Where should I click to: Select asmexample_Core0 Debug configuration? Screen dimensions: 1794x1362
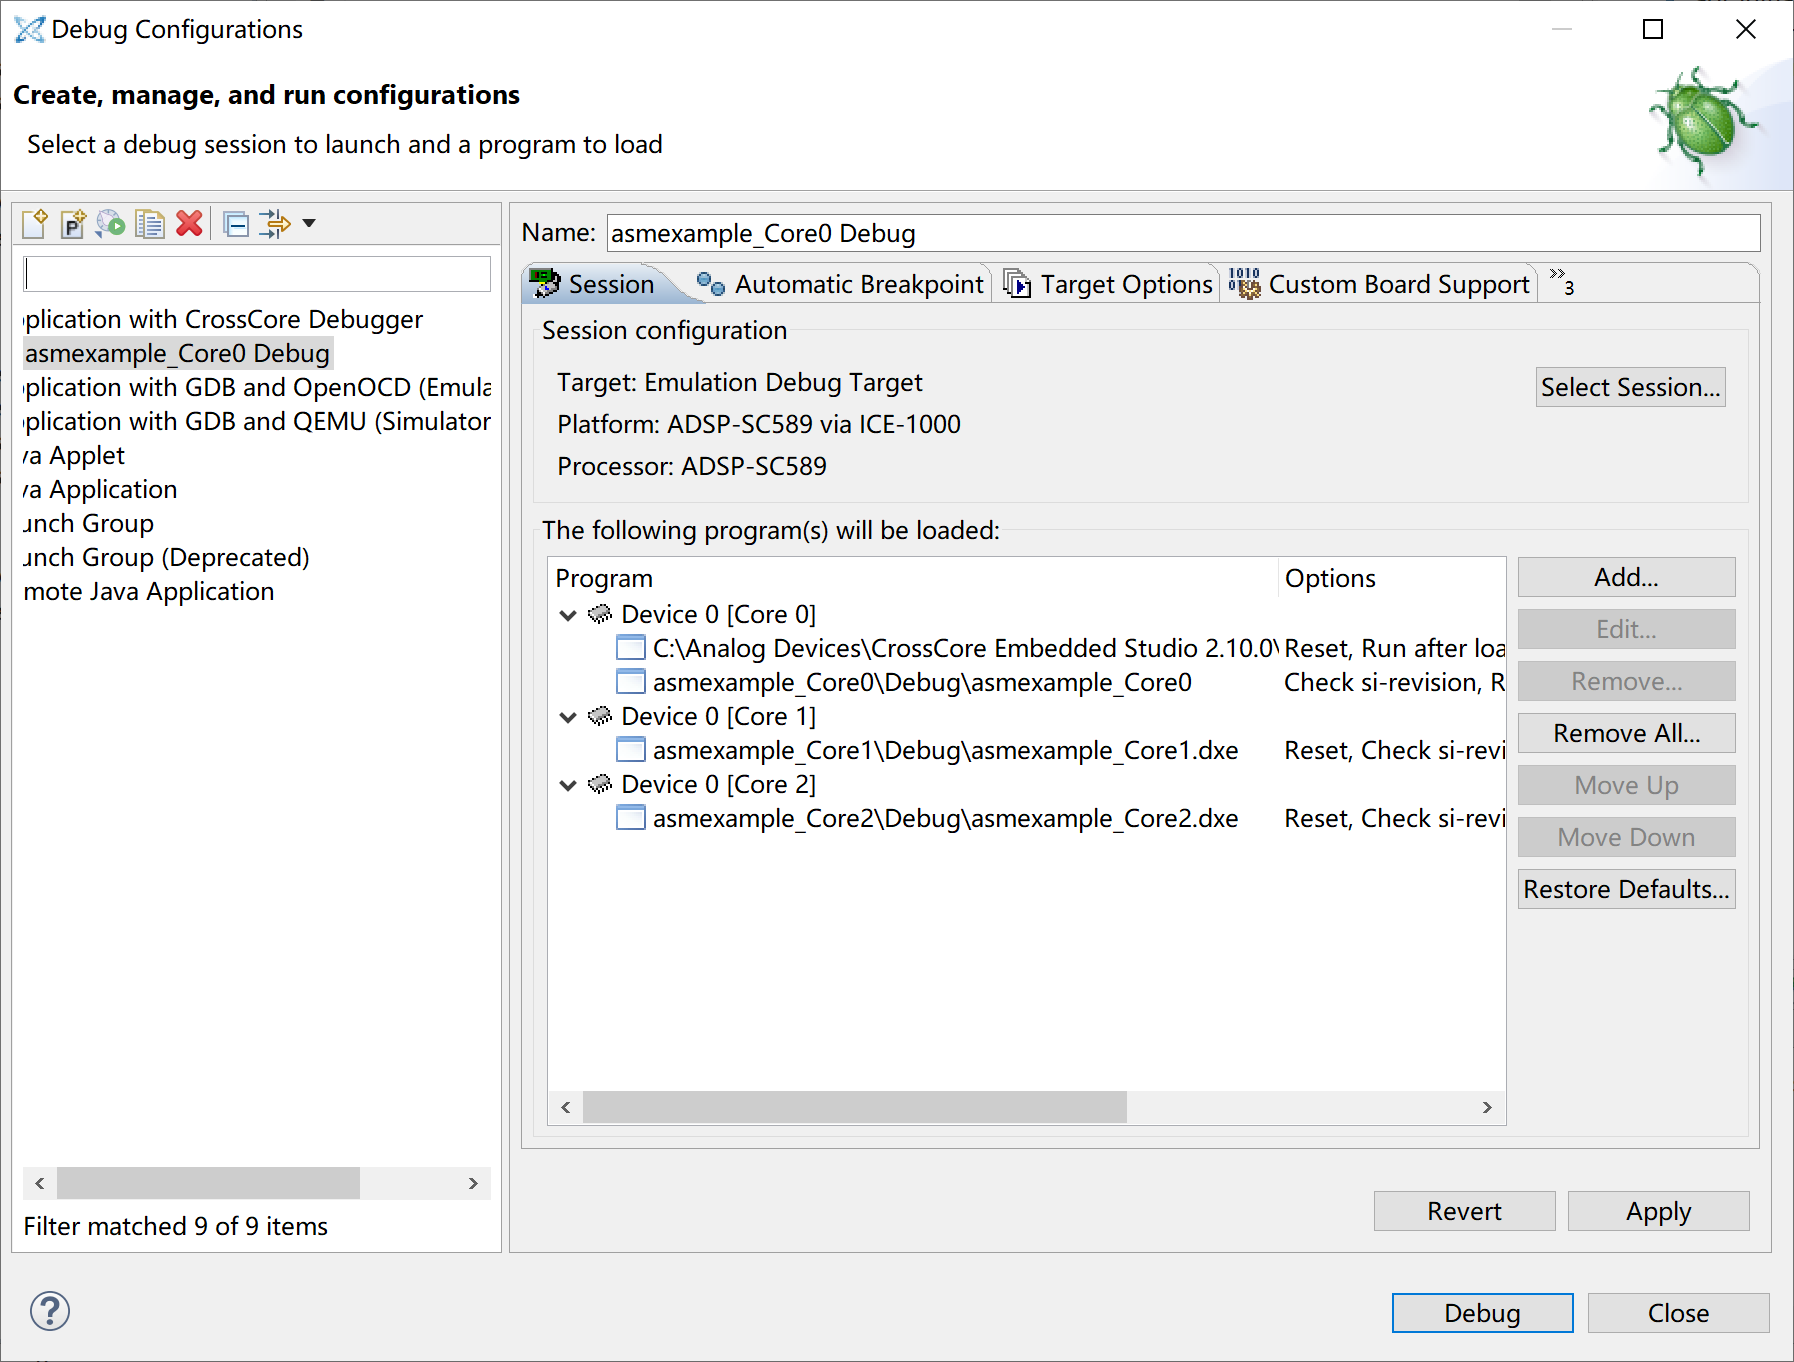click(177, 353)
